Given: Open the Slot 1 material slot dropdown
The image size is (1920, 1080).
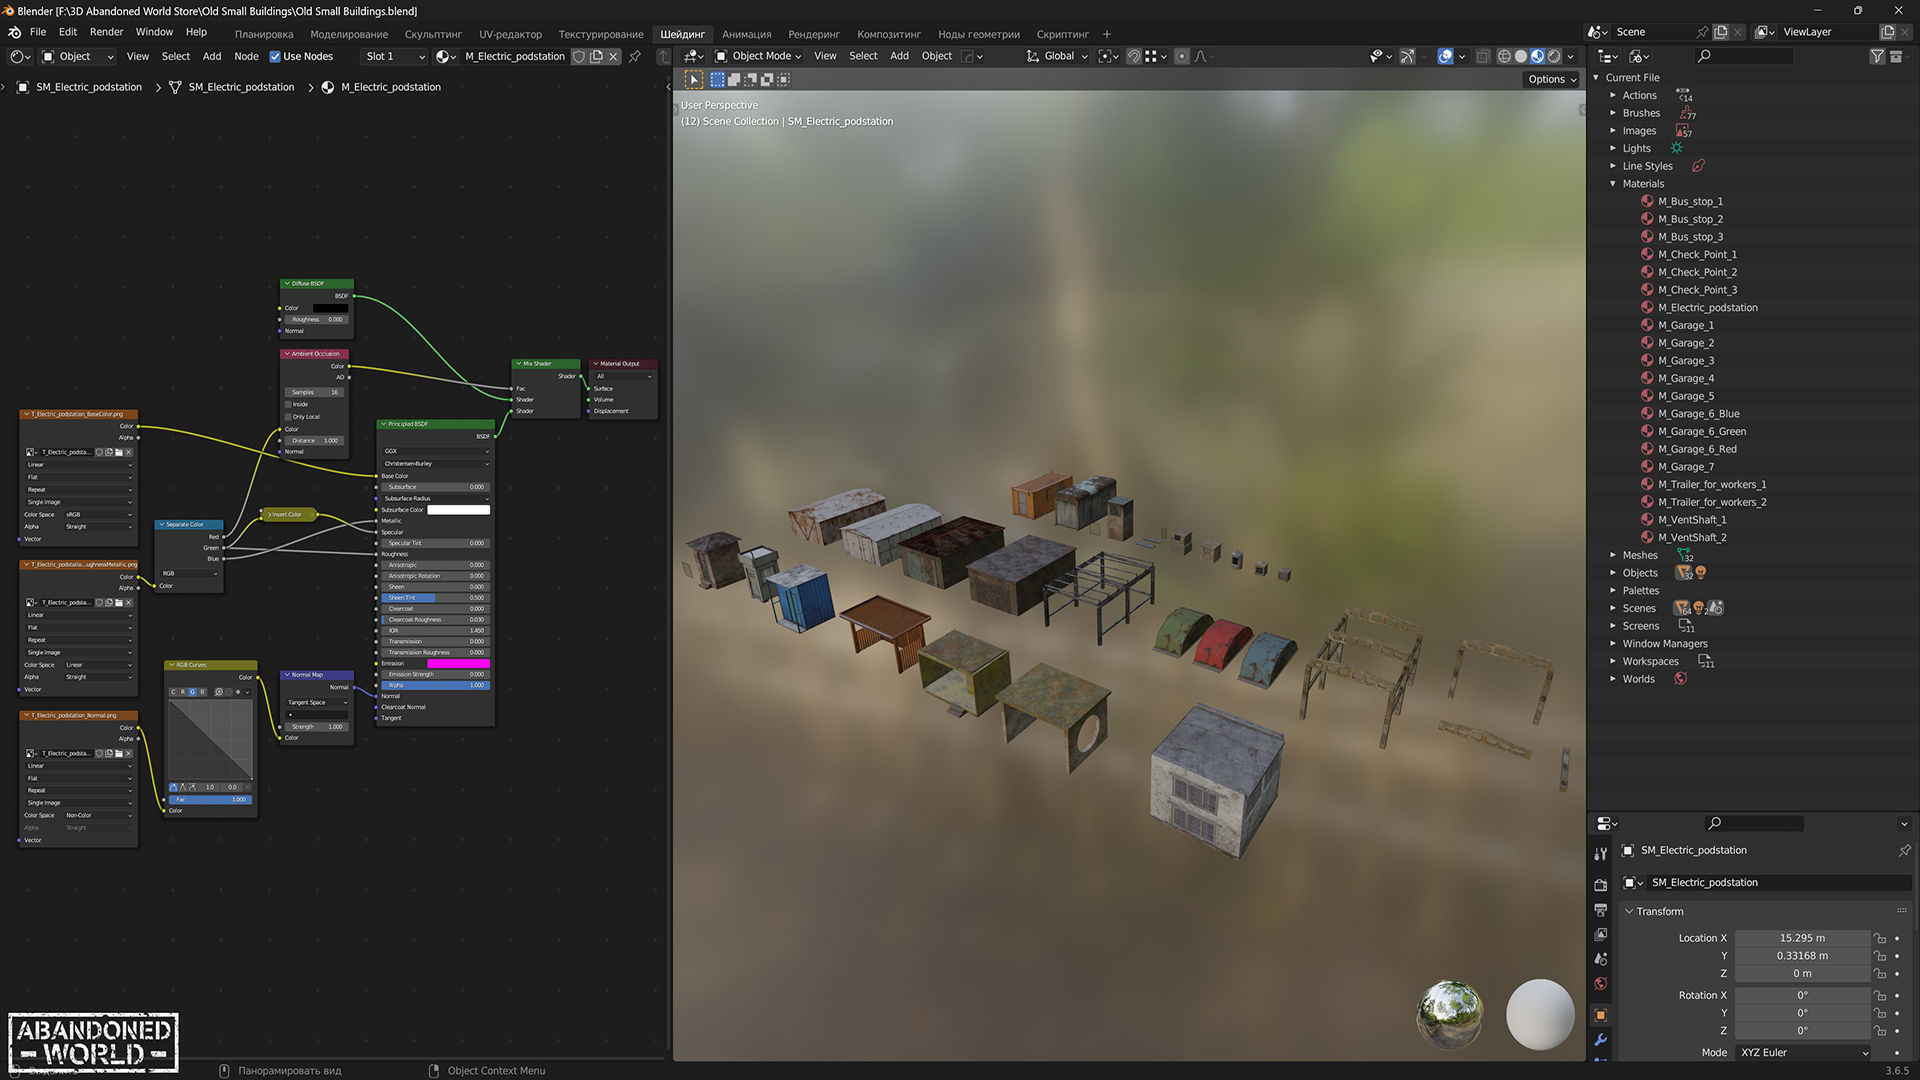Looking at the screenshot, I should click(394, 57).
